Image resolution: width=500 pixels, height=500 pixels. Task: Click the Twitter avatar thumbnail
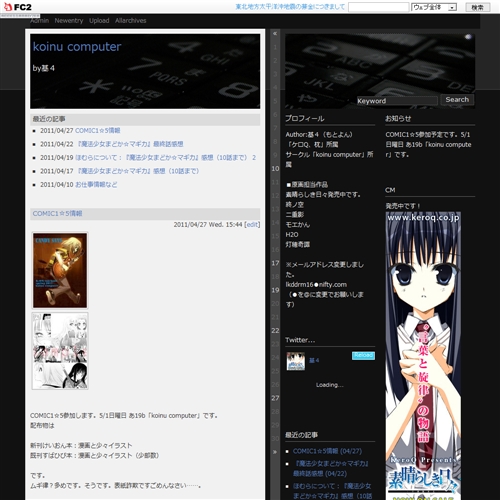pyautogui.click(x=296, y=361)
